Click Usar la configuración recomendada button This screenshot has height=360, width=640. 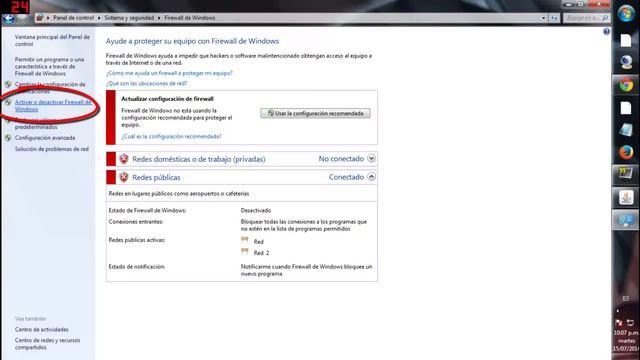click(x=316, y=113)
